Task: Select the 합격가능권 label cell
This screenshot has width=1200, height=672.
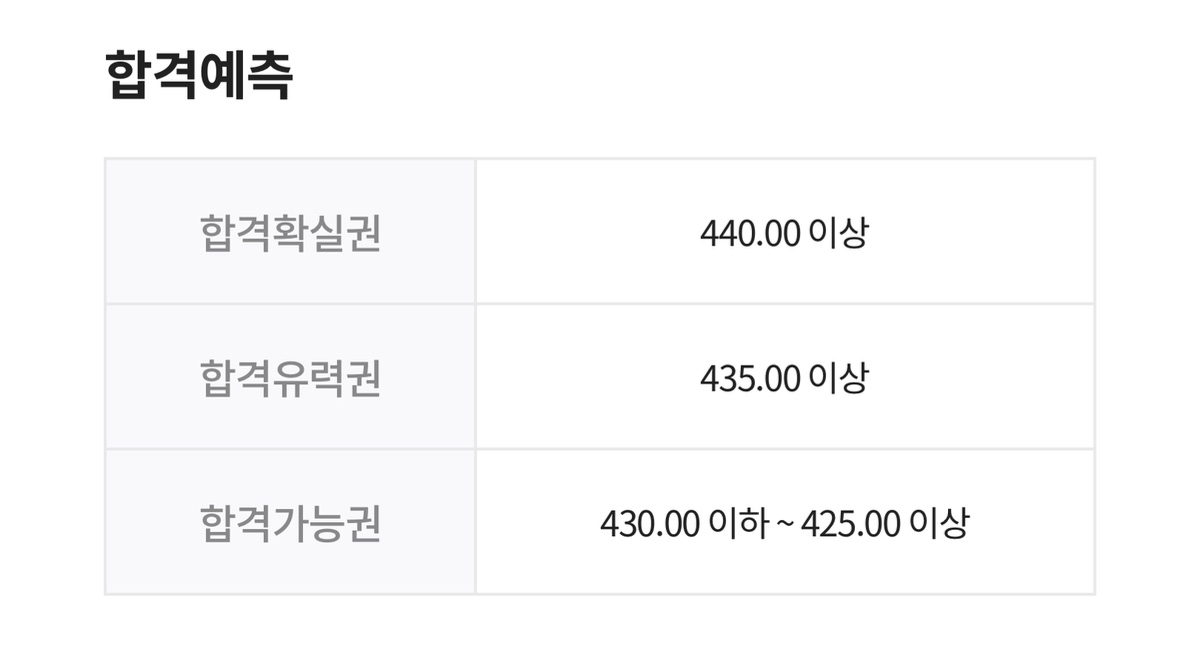Action: point(290,523)
